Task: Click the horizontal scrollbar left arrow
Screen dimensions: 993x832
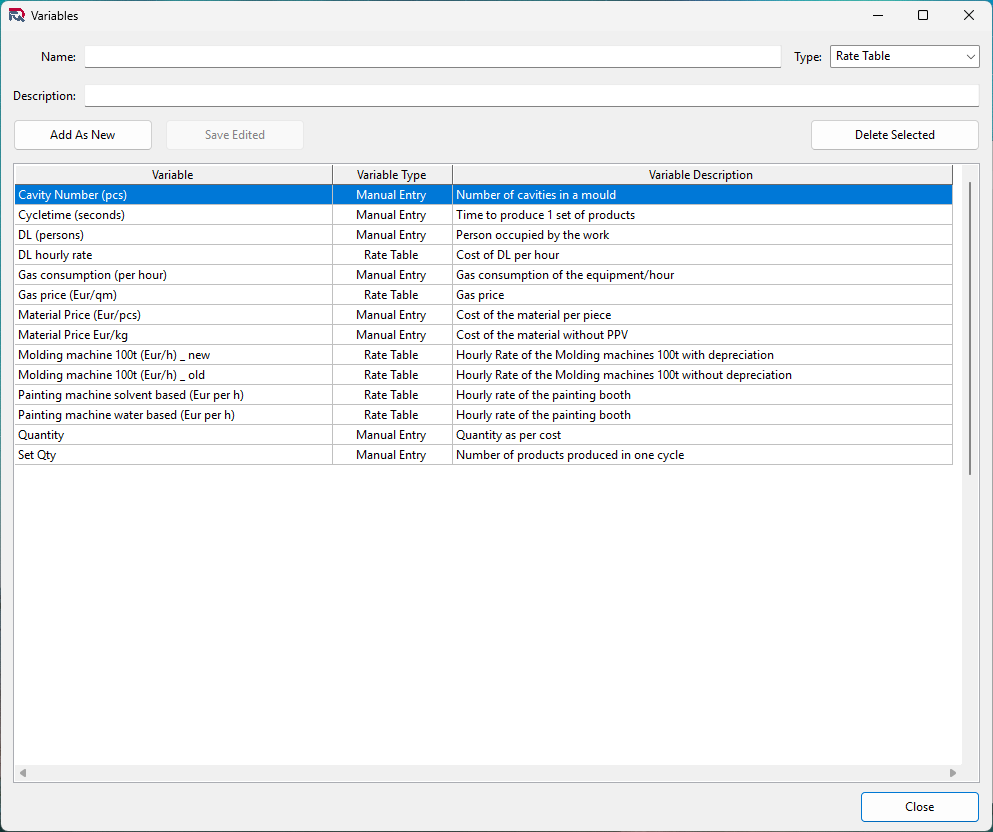Action: click(x=23, y=773)
